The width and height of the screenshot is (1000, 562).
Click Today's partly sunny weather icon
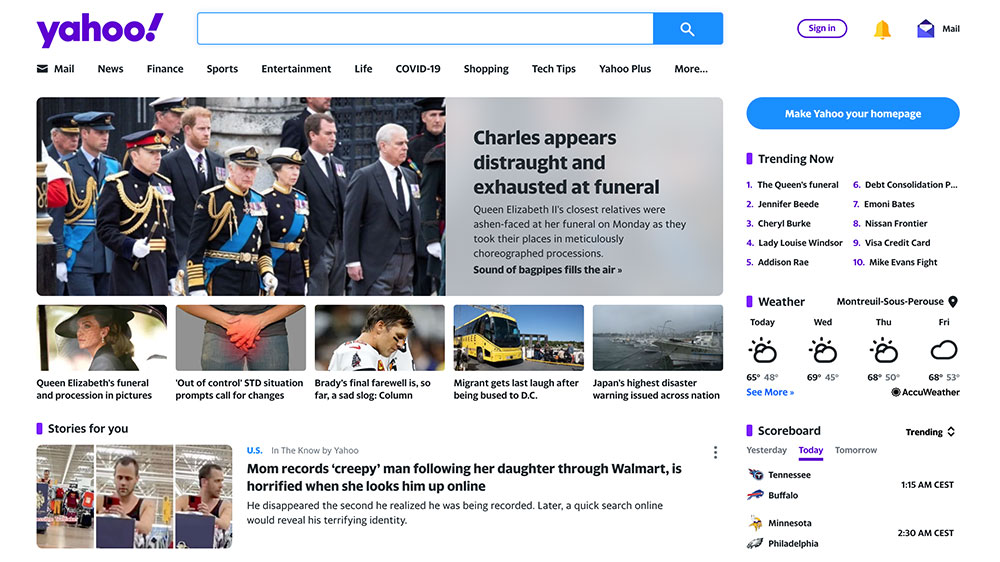click(x=762, y=350)
